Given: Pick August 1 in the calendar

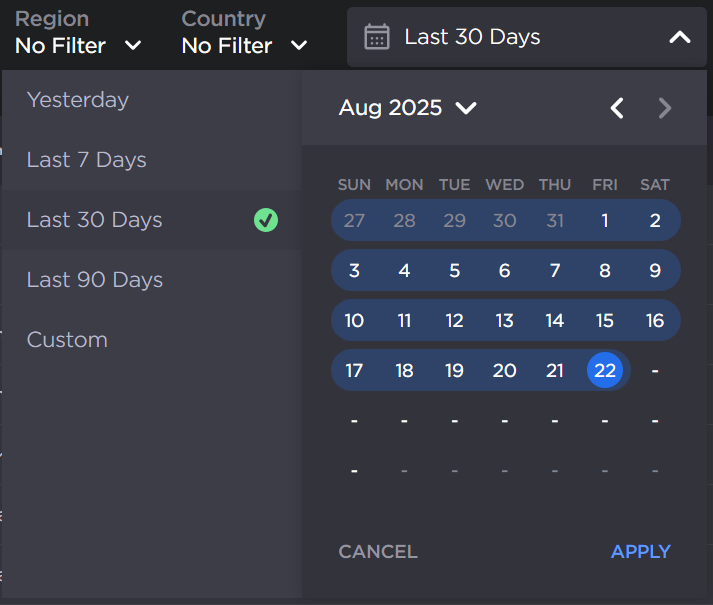Looking at the screenshot, I should click(x=605, y=221).
